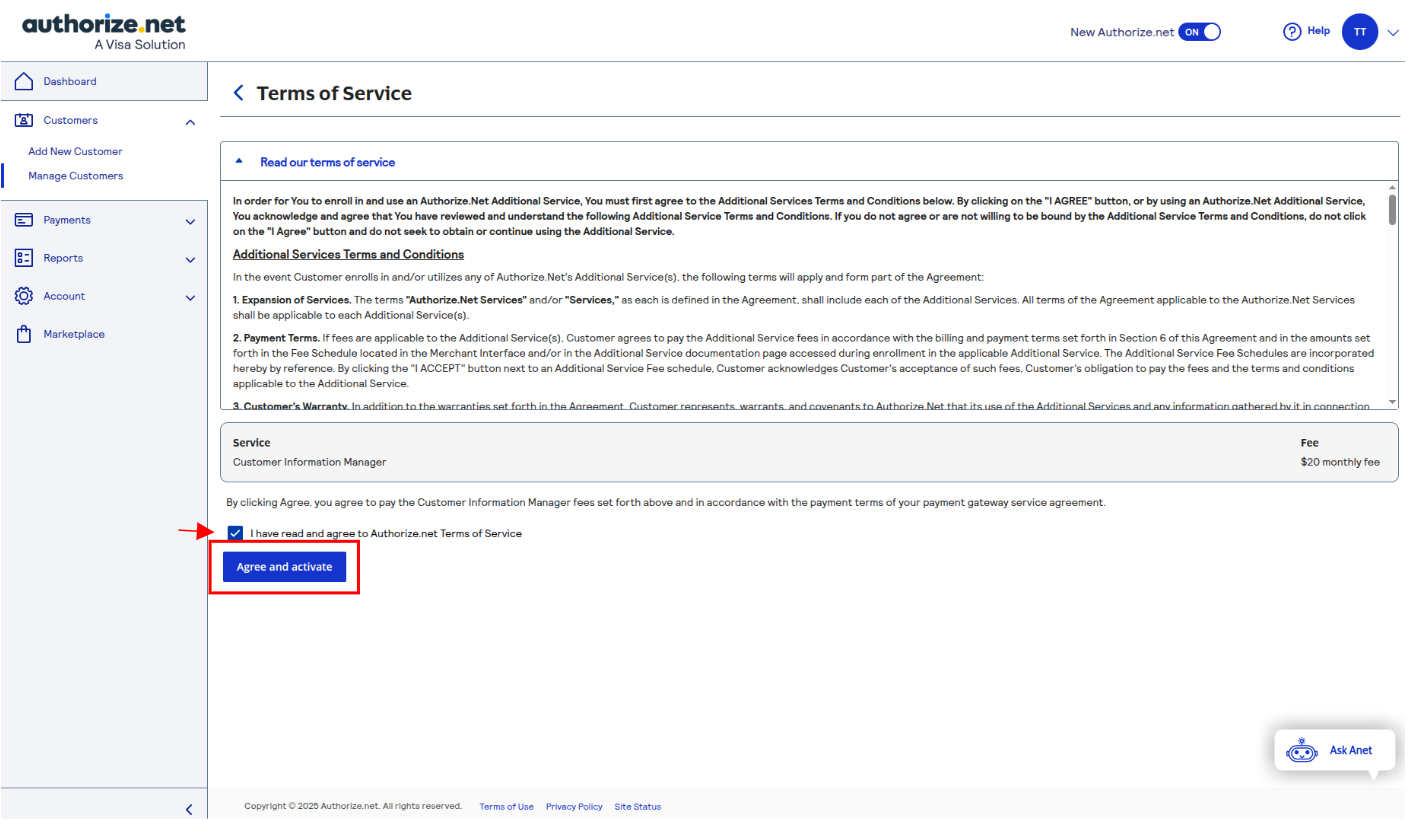Open Dashboard in the sidebar

pos(70,81)
